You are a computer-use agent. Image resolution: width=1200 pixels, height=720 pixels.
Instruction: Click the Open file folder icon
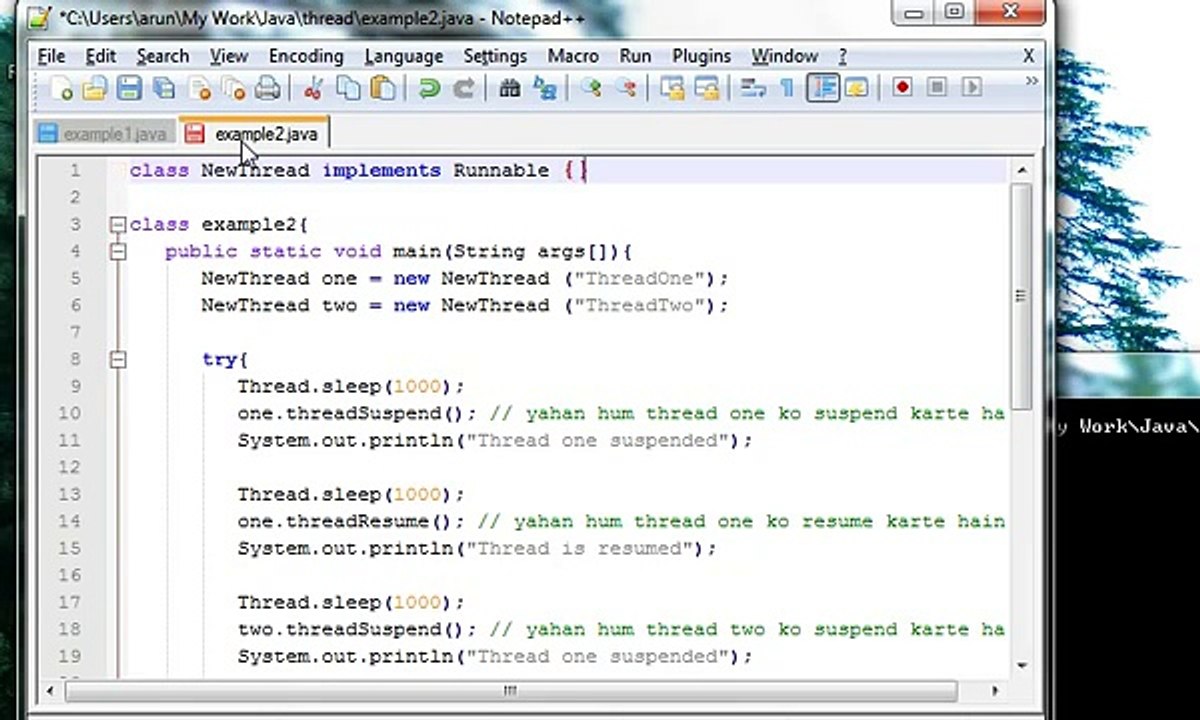click(x=95, y=89)
